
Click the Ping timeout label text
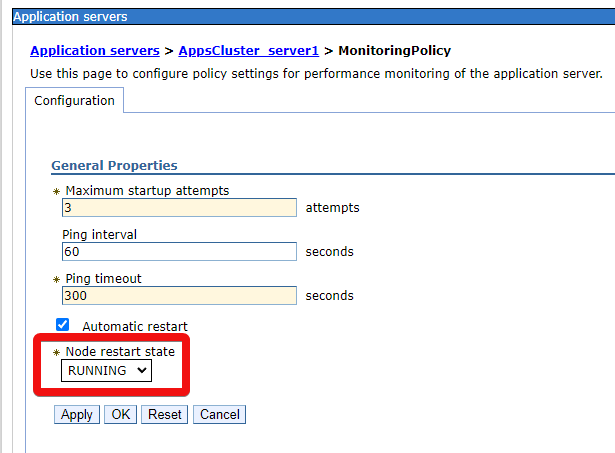[x=101, y=278]
